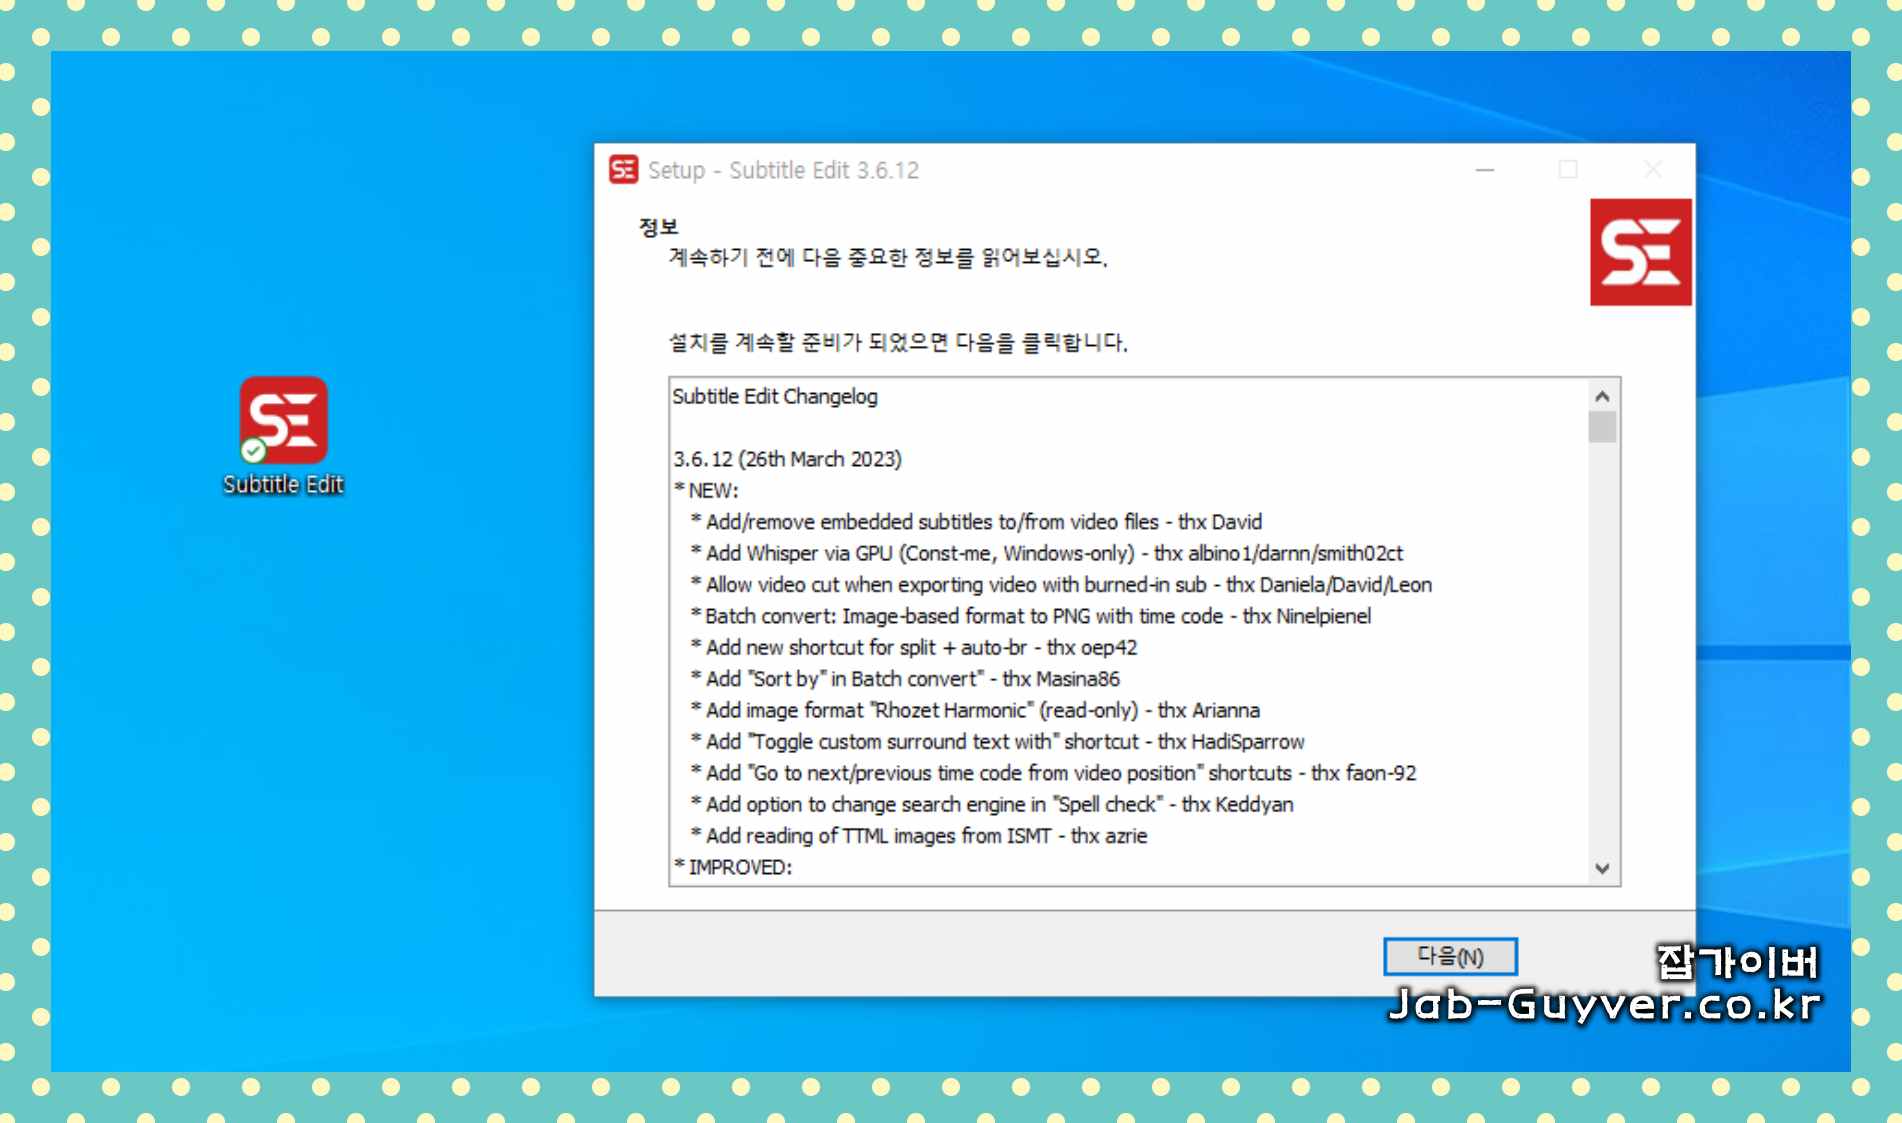Click the 'Subtitle Edit' label under desktop icon
The width and height of the screenshot is (1902, 1123).
pyautogui.click(x=283, y=484)
